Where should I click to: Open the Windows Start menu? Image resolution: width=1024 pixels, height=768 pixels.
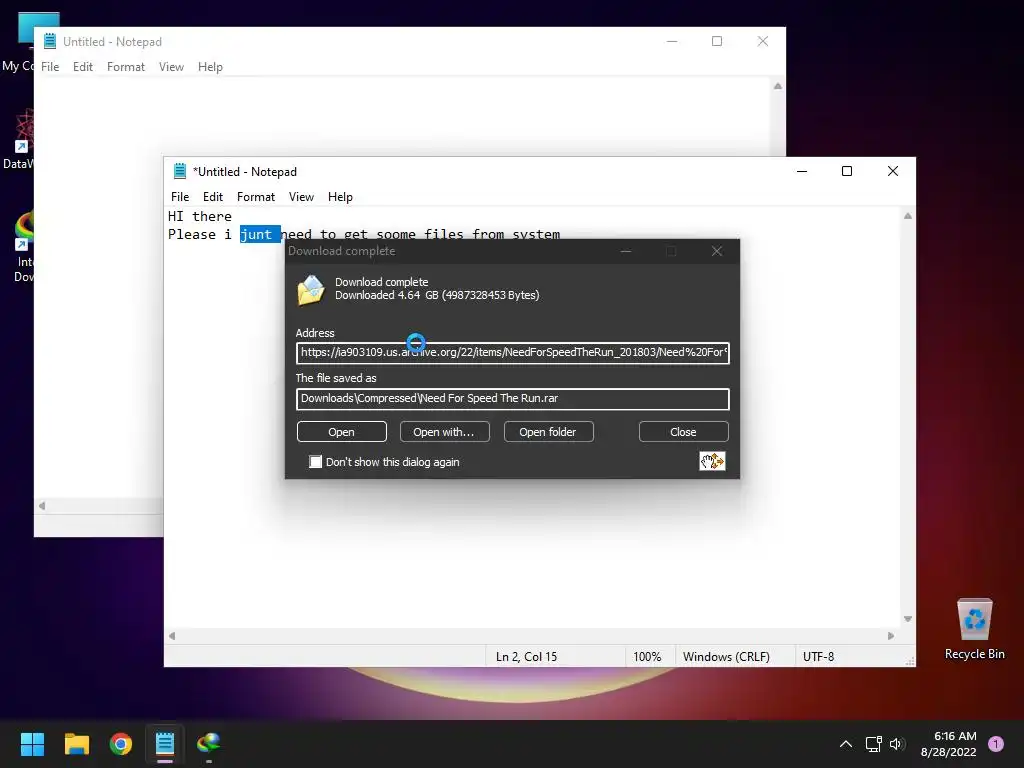pyautogui.click(x=32, y=744)
